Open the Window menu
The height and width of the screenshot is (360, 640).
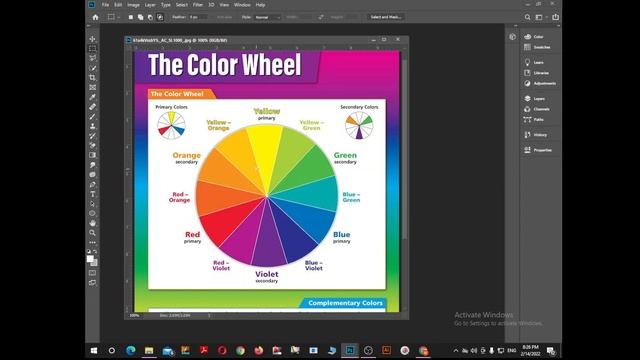[242, 5]
